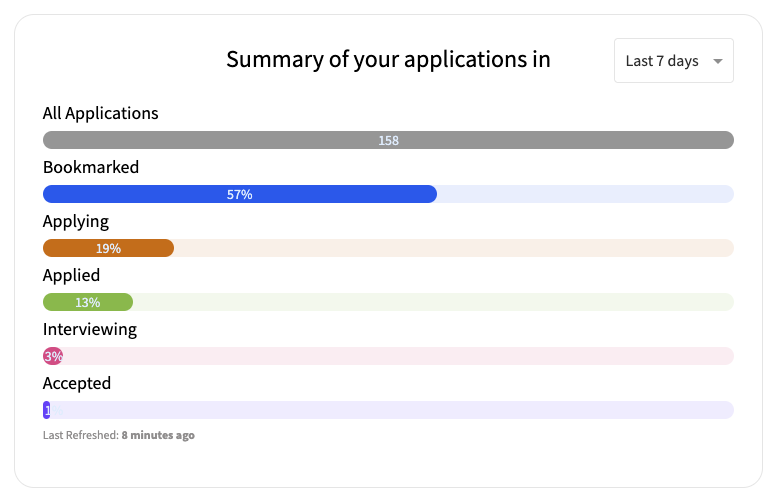Select the Applied label
Screen dimensions: 780x498
pos(71,276)
